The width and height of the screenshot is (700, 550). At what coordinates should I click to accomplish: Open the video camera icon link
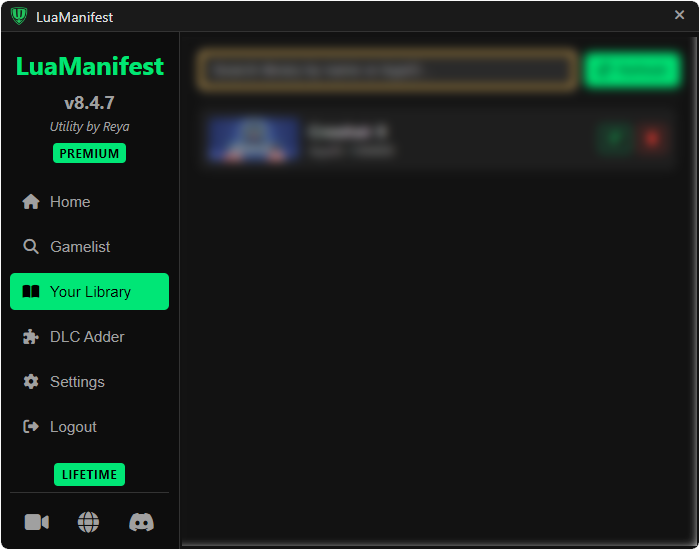37,522
